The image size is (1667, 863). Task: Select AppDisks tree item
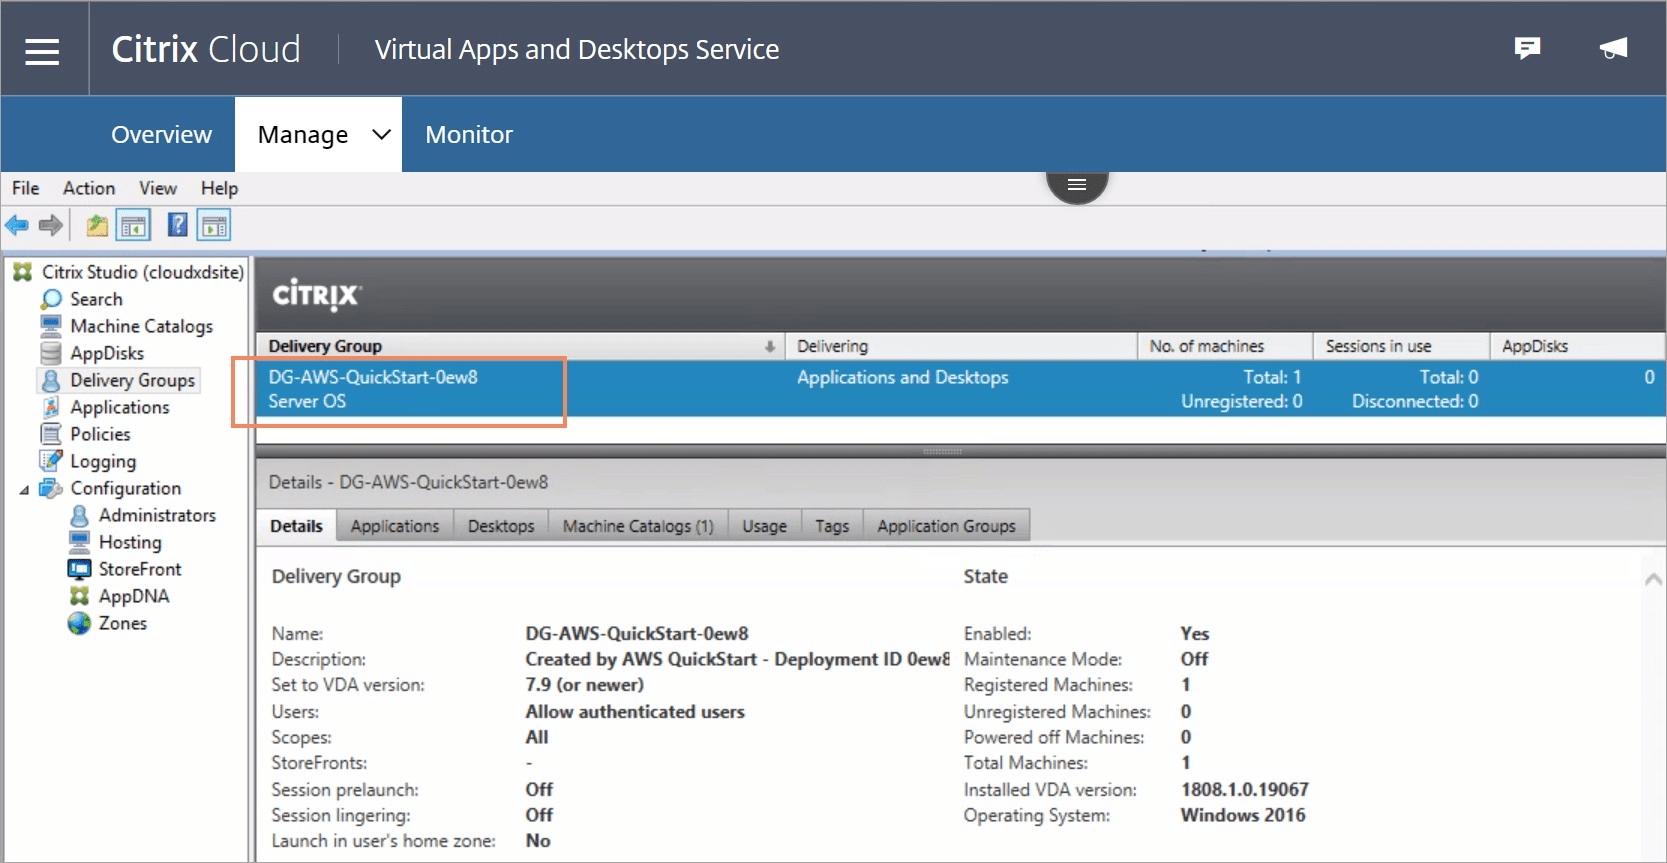click(107, 353)
